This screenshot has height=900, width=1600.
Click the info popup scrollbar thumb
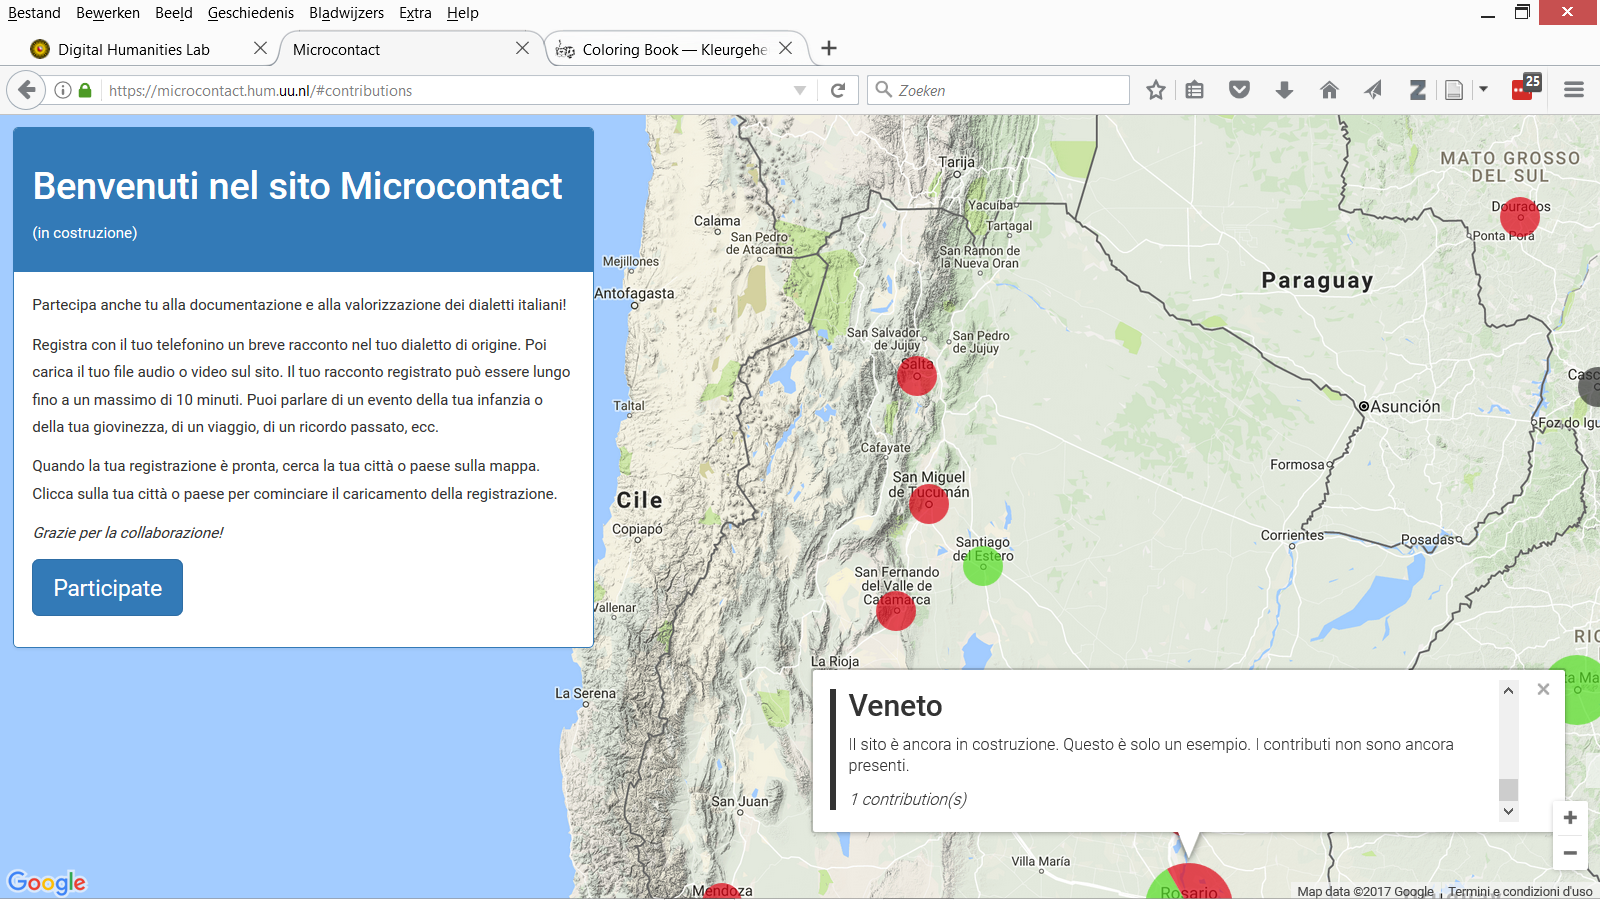click(1509, 790)
